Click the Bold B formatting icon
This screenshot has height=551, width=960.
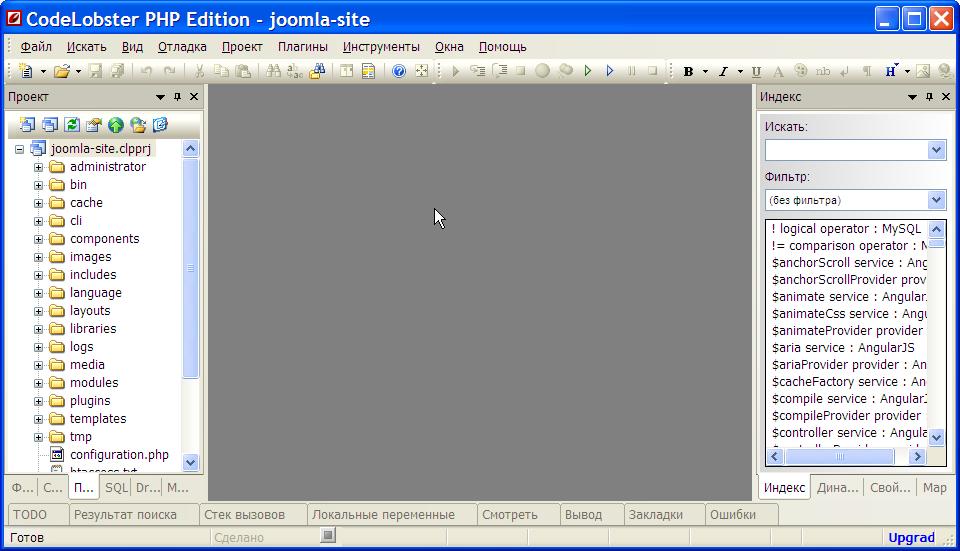tap(688, 72)
